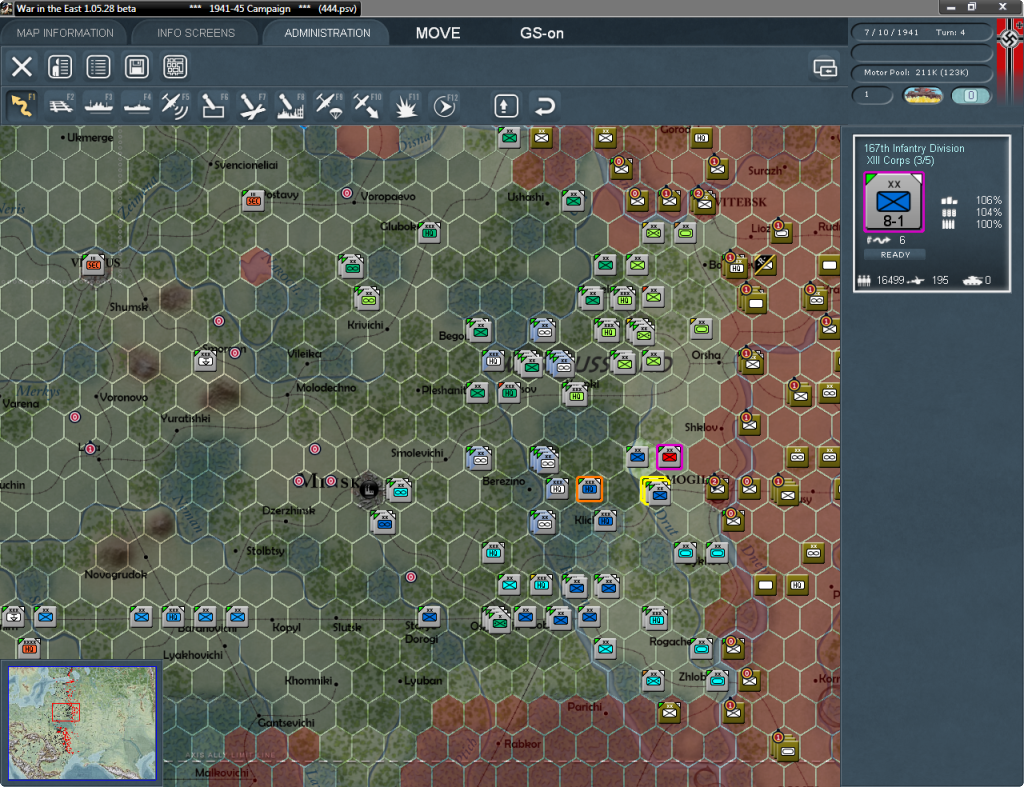Click the MOVE mode label
This screenshot has height=787, width=1024.
click(x=438, y=33)
